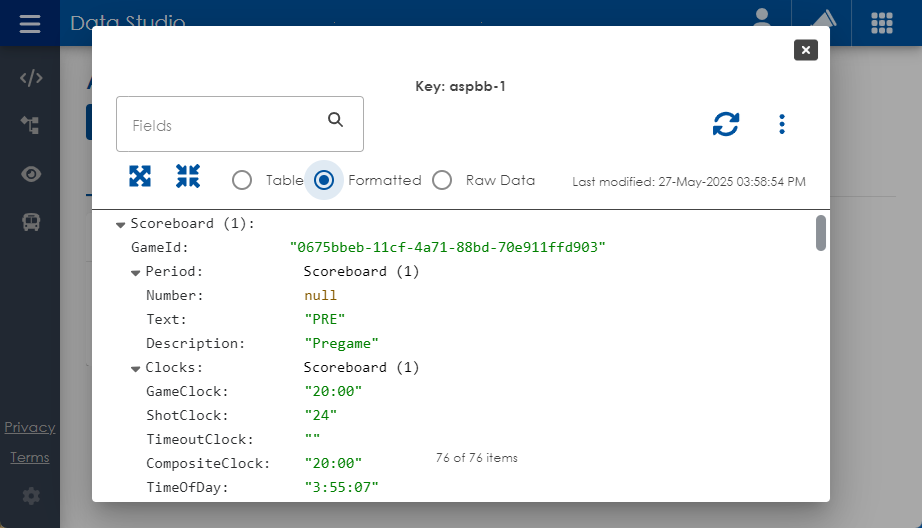Viewport: 922px width, 528px height.
Task: Collapse the Clocks node
Action: pyautogui.click(x=136, y=368)
